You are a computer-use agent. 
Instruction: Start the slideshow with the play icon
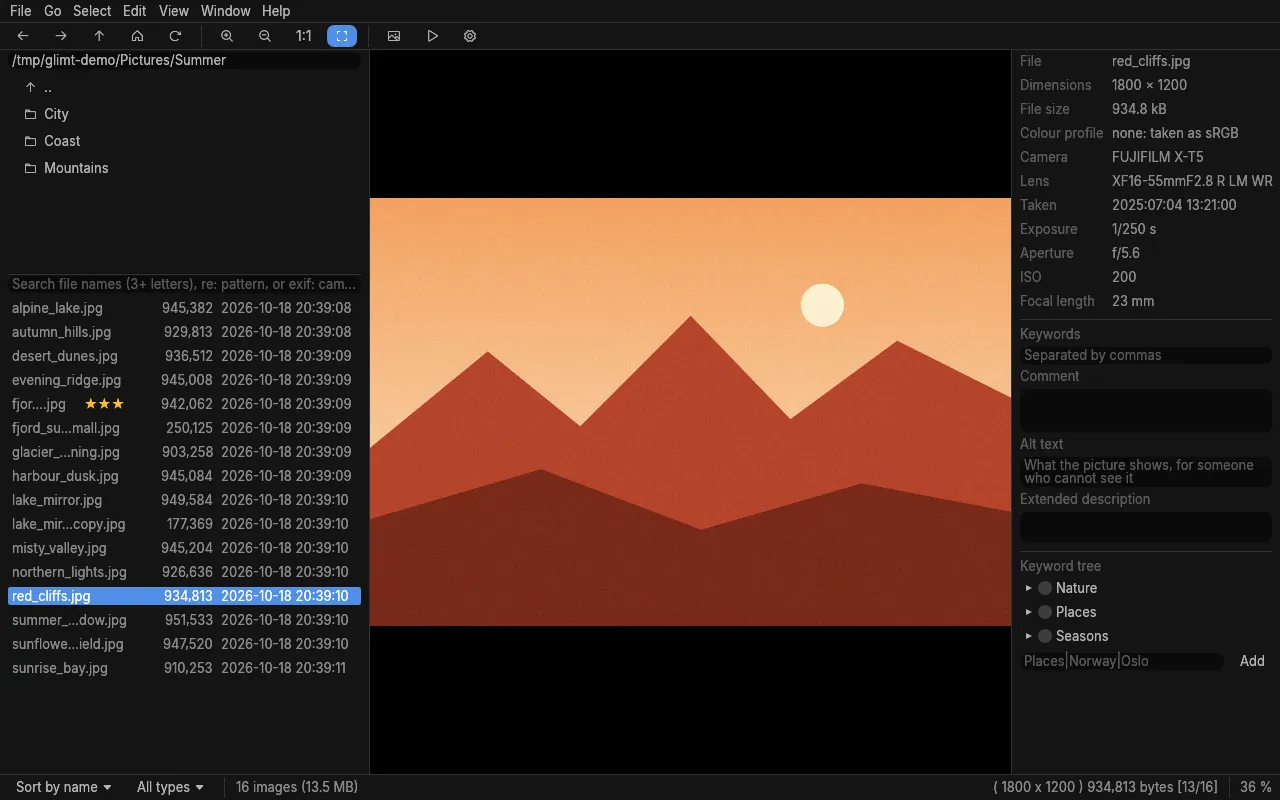point(432,36)
